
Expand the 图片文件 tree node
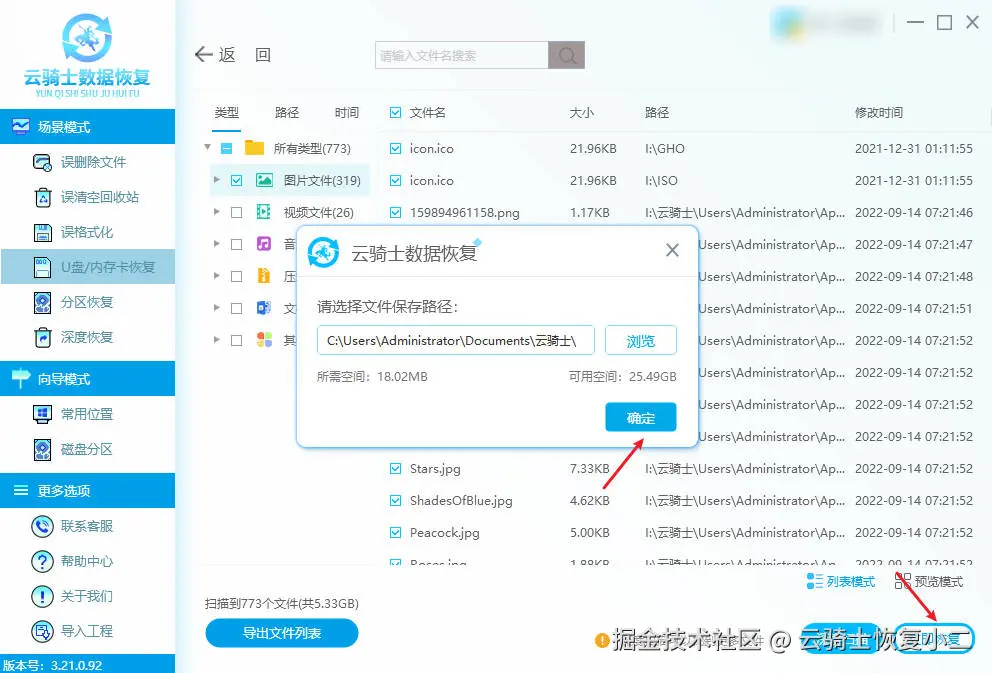tap(216, 180)
